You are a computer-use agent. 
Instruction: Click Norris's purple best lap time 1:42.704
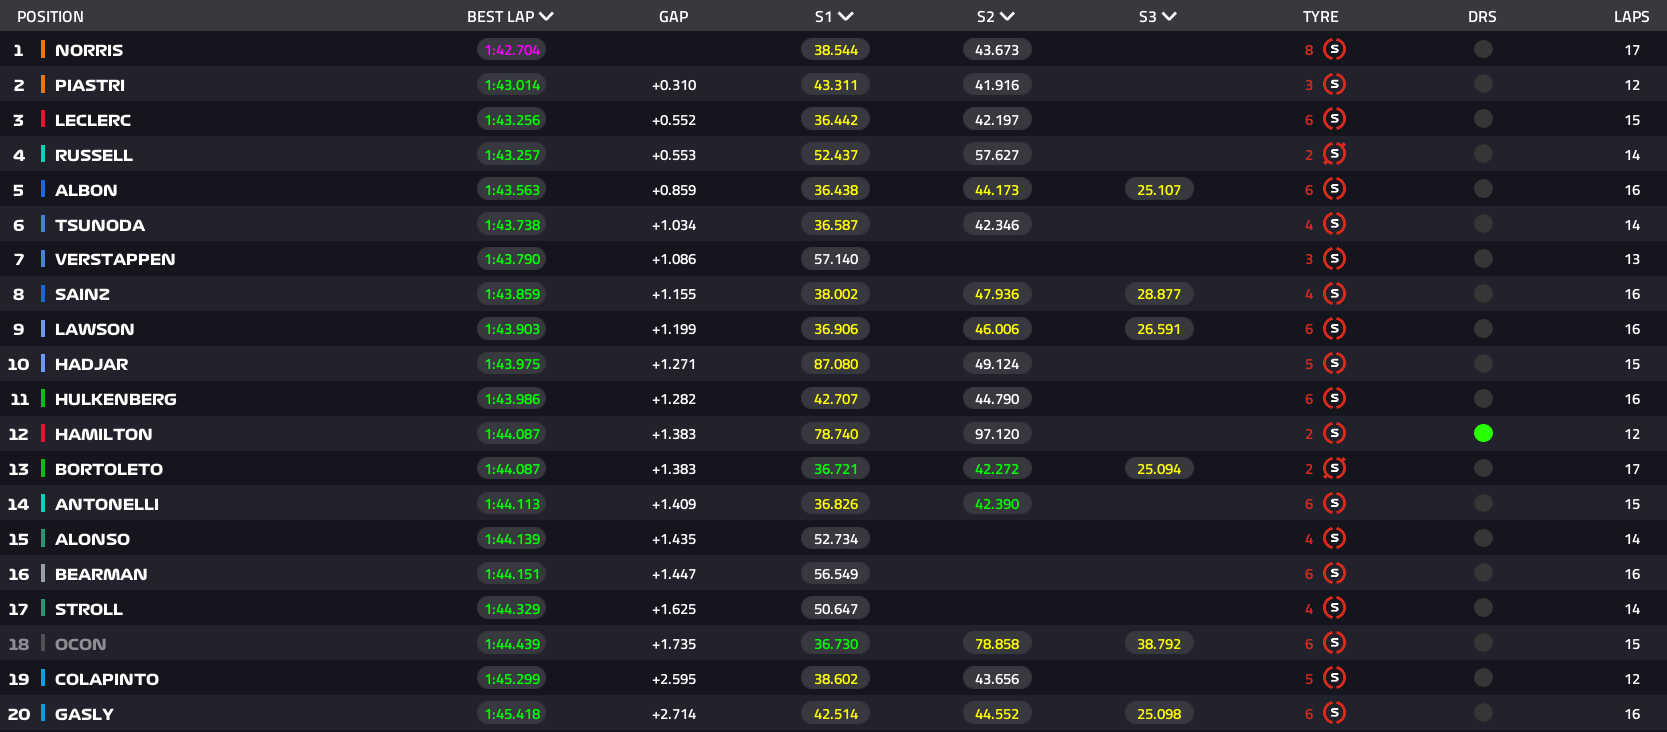tap(512, 50)
